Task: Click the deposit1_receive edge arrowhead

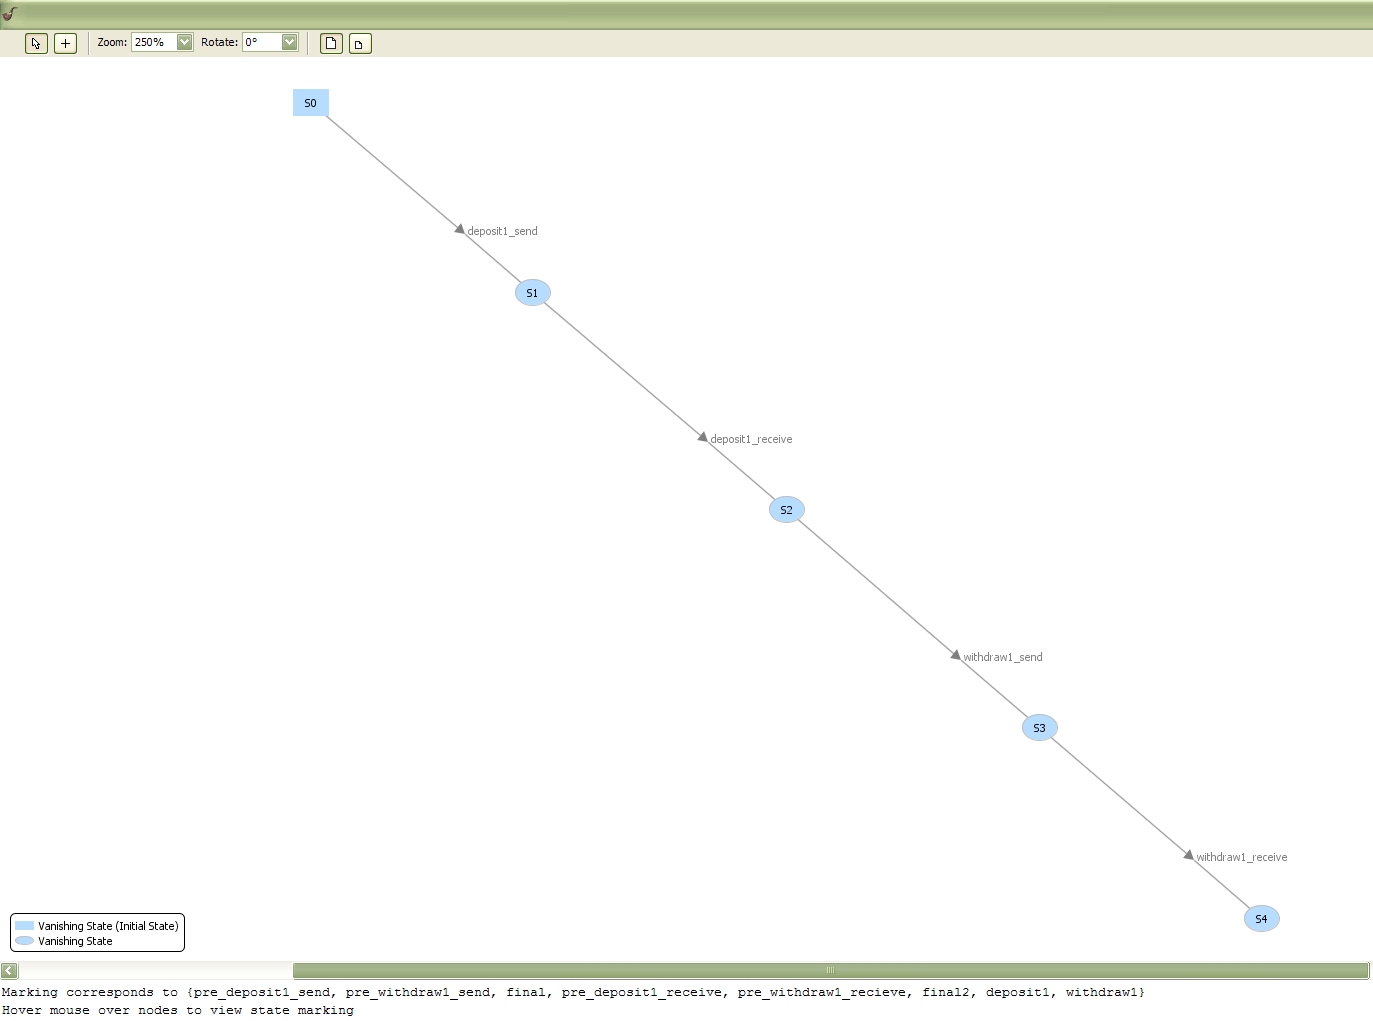Action: click(x=700, y=438)
